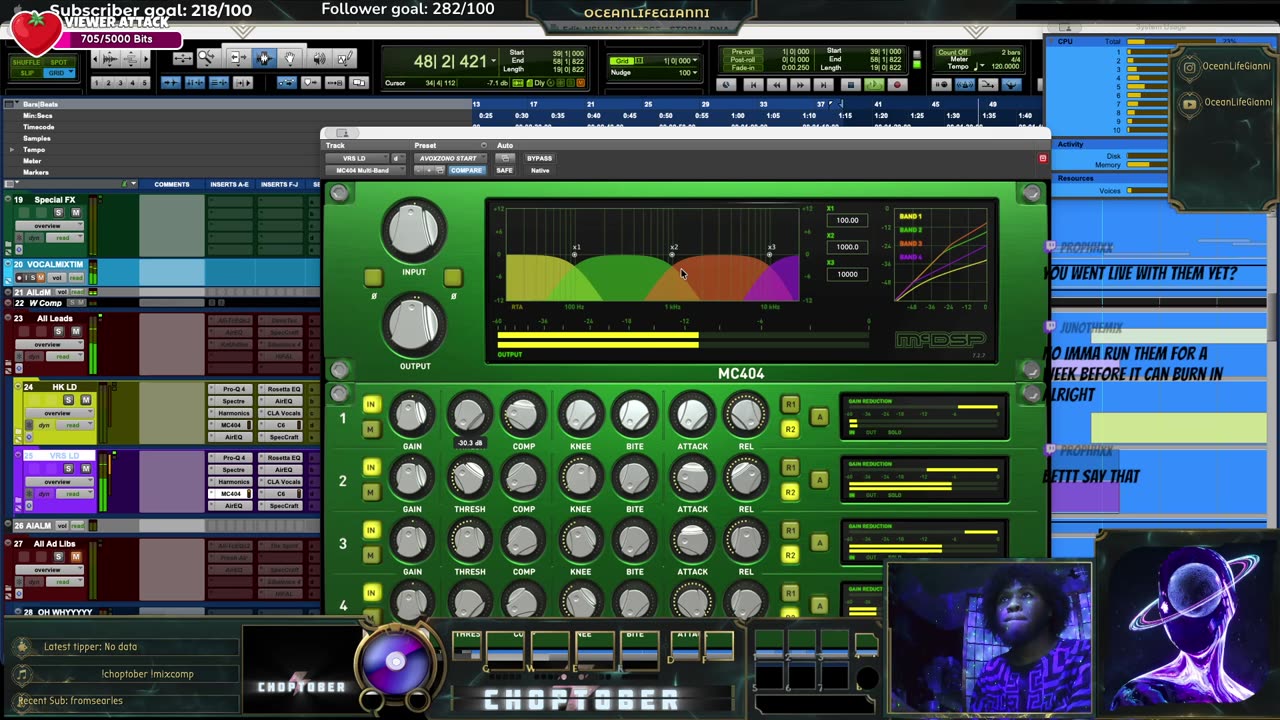Screen dimensions: 1280x720
Task: Select the Trim tool
Action: (238, 59)
